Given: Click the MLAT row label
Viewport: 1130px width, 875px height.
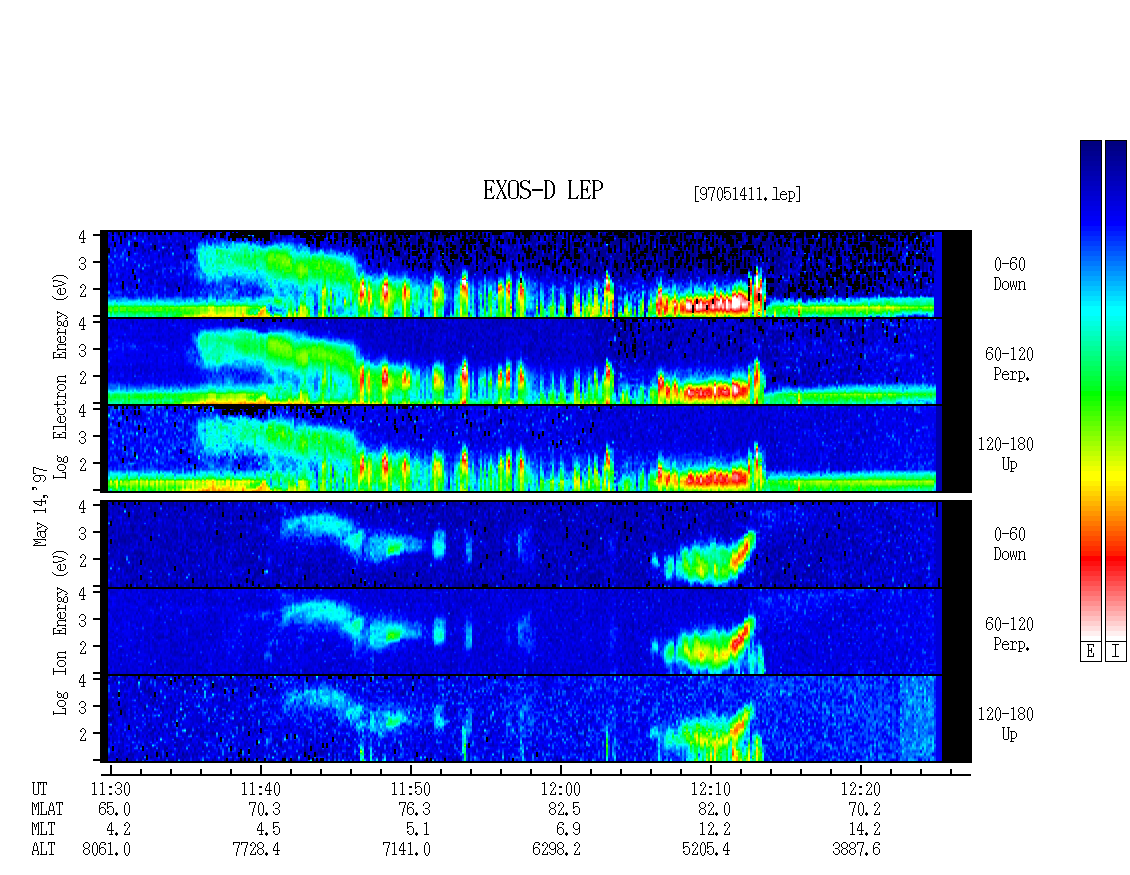Looking at the screenshot, I should [48, 809].
